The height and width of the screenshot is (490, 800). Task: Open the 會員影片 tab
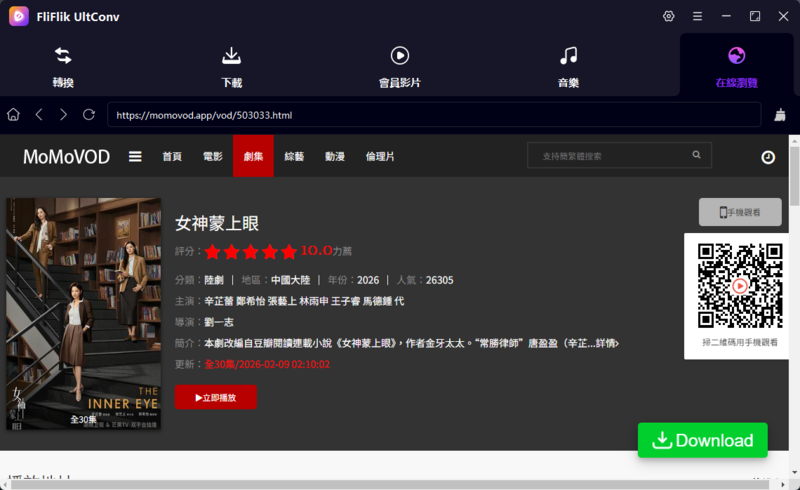399,66
